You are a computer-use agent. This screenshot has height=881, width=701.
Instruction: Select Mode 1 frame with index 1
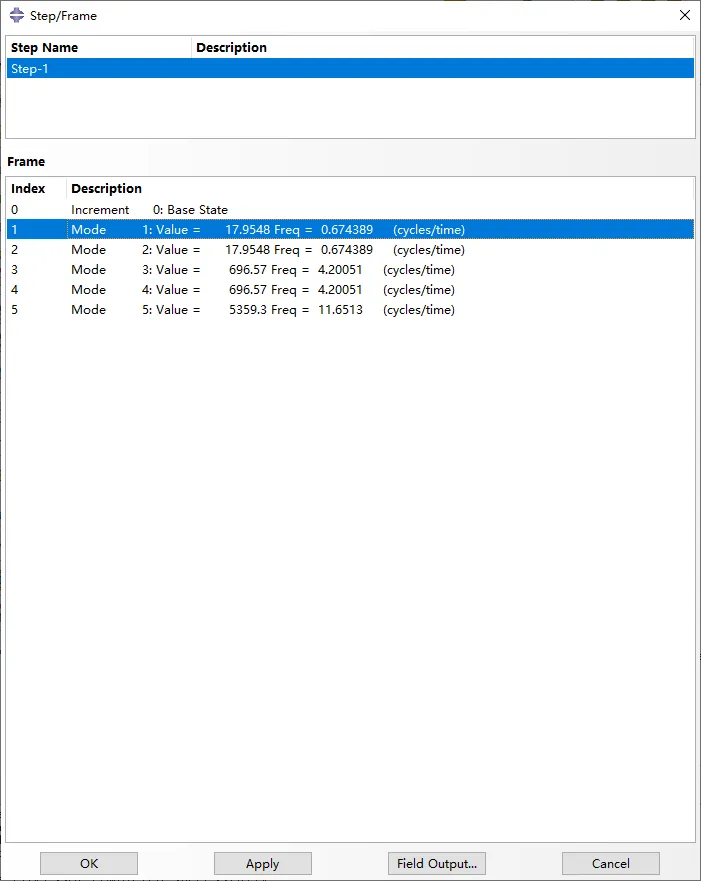pos(268,230)
